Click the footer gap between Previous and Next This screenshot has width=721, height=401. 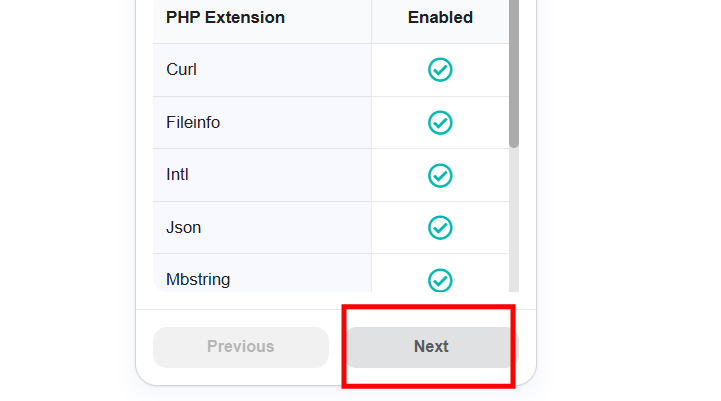point(338,347)
